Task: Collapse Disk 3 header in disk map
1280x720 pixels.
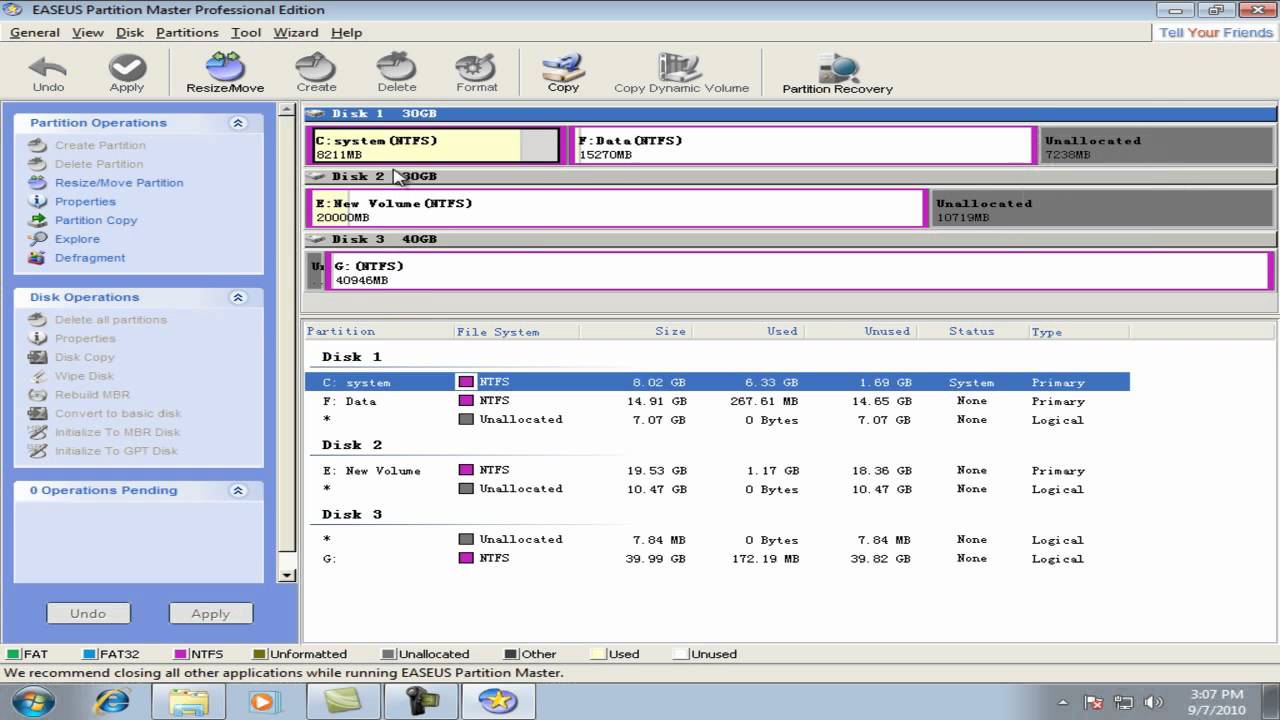Action: 316,240
